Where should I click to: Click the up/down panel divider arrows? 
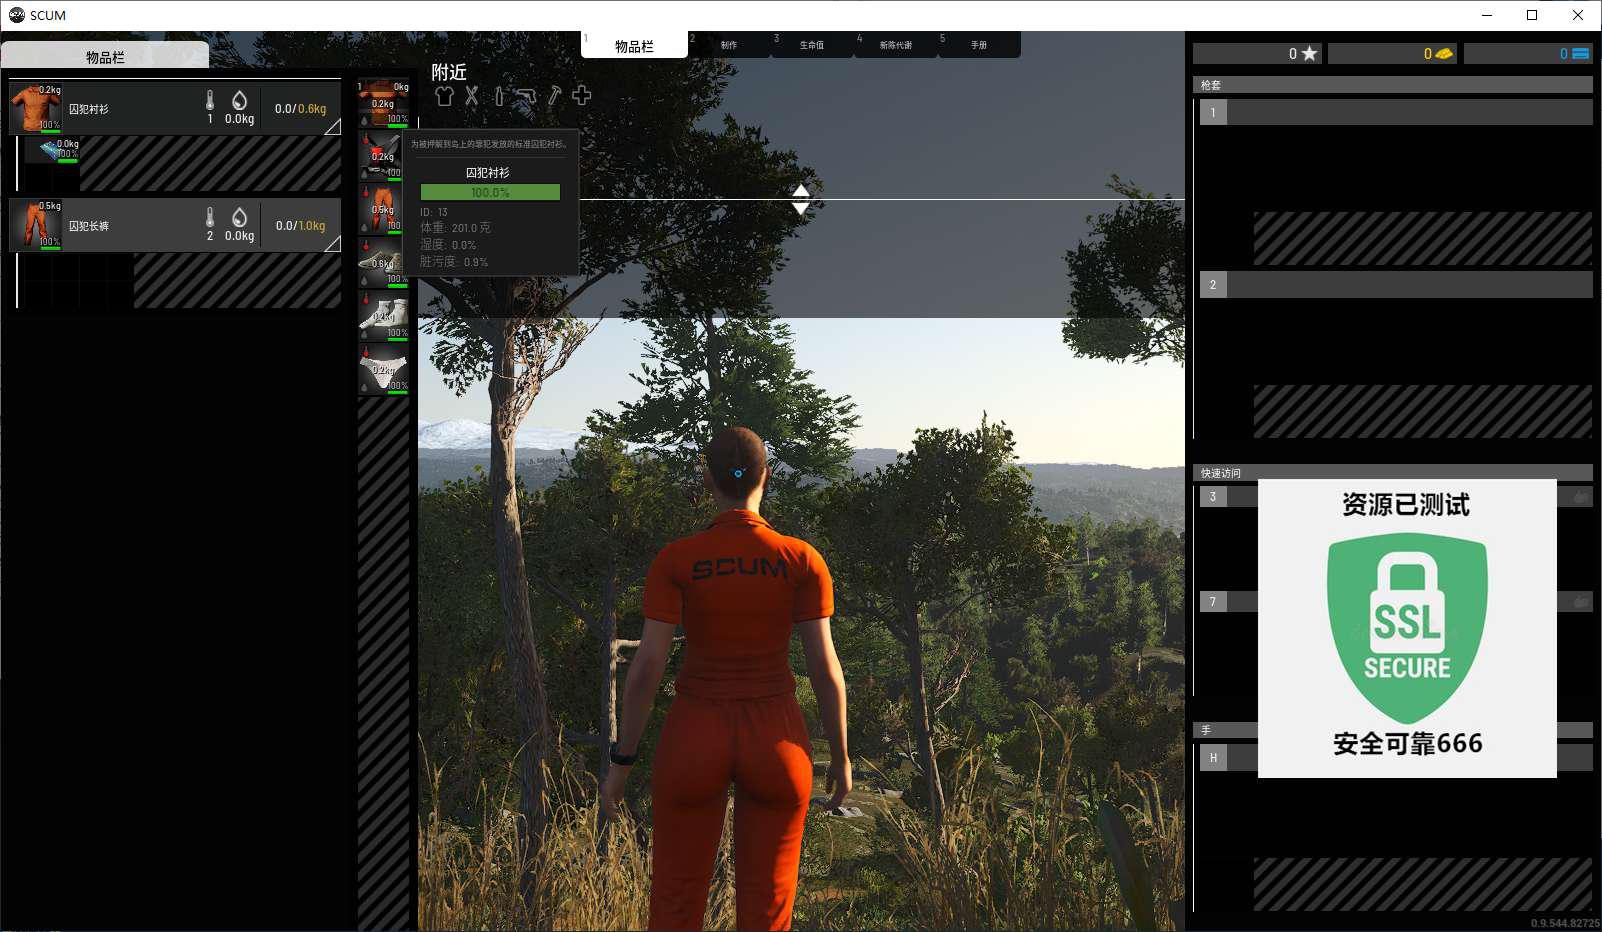click(x=801, y=199)
